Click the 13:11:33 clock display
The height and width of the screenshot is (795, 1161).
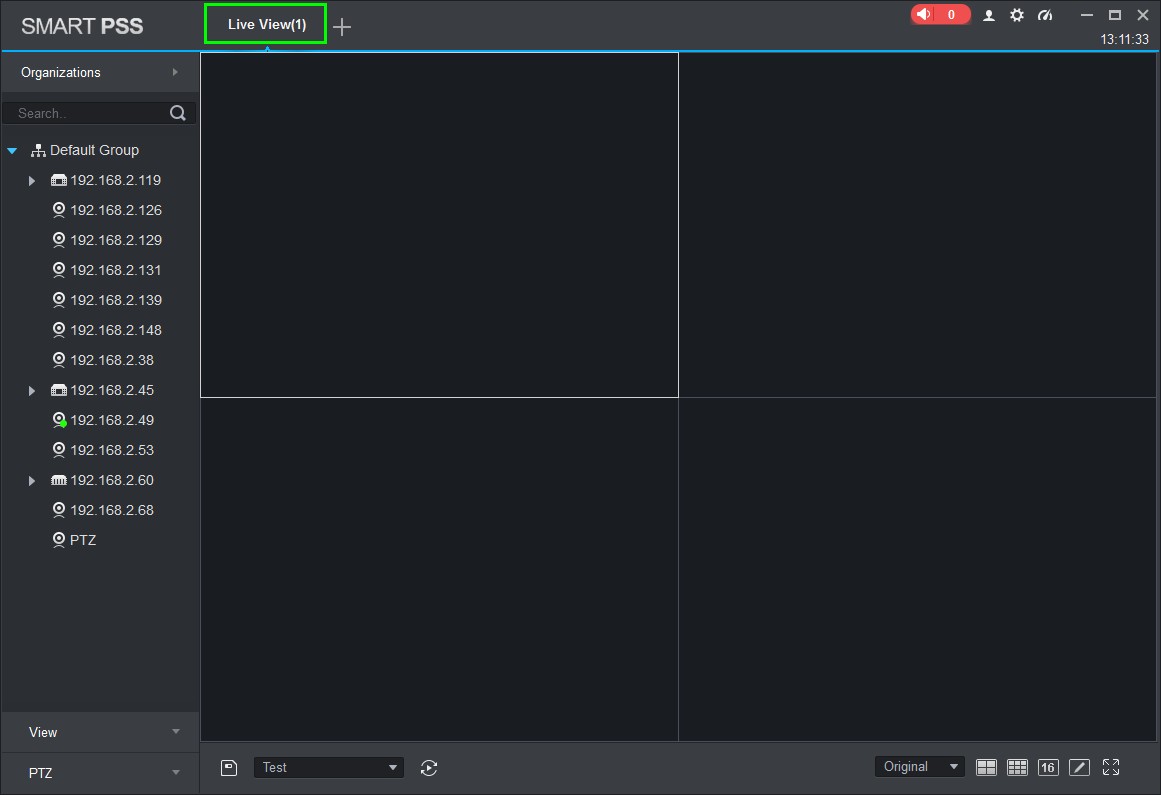(1124, 39)
